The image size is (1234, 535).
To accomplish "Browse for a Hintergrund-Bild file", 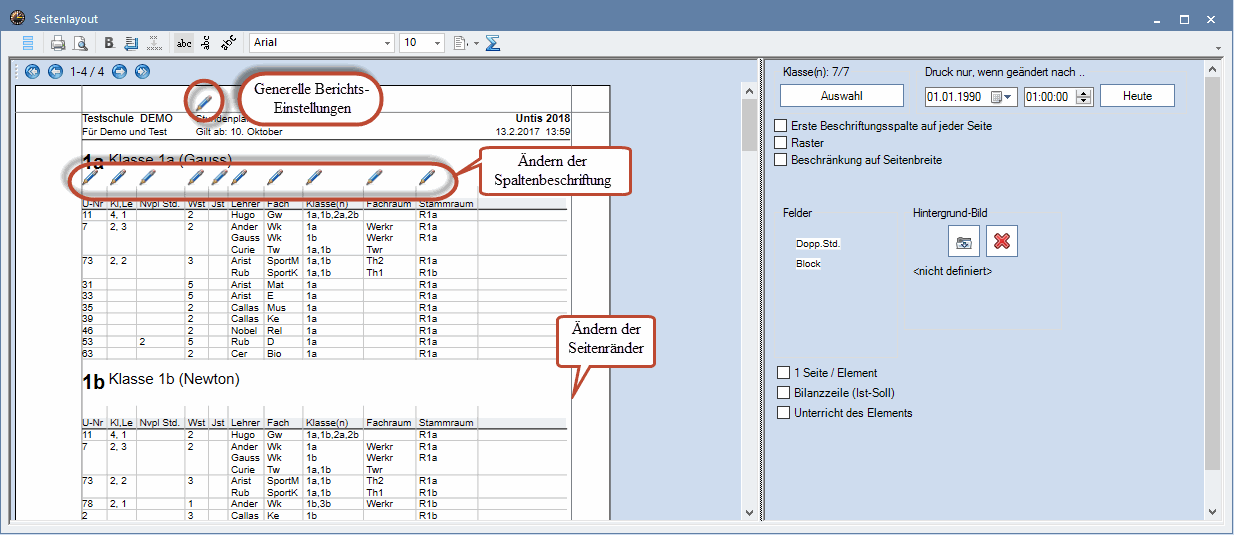I will click(x=964, y=241).
